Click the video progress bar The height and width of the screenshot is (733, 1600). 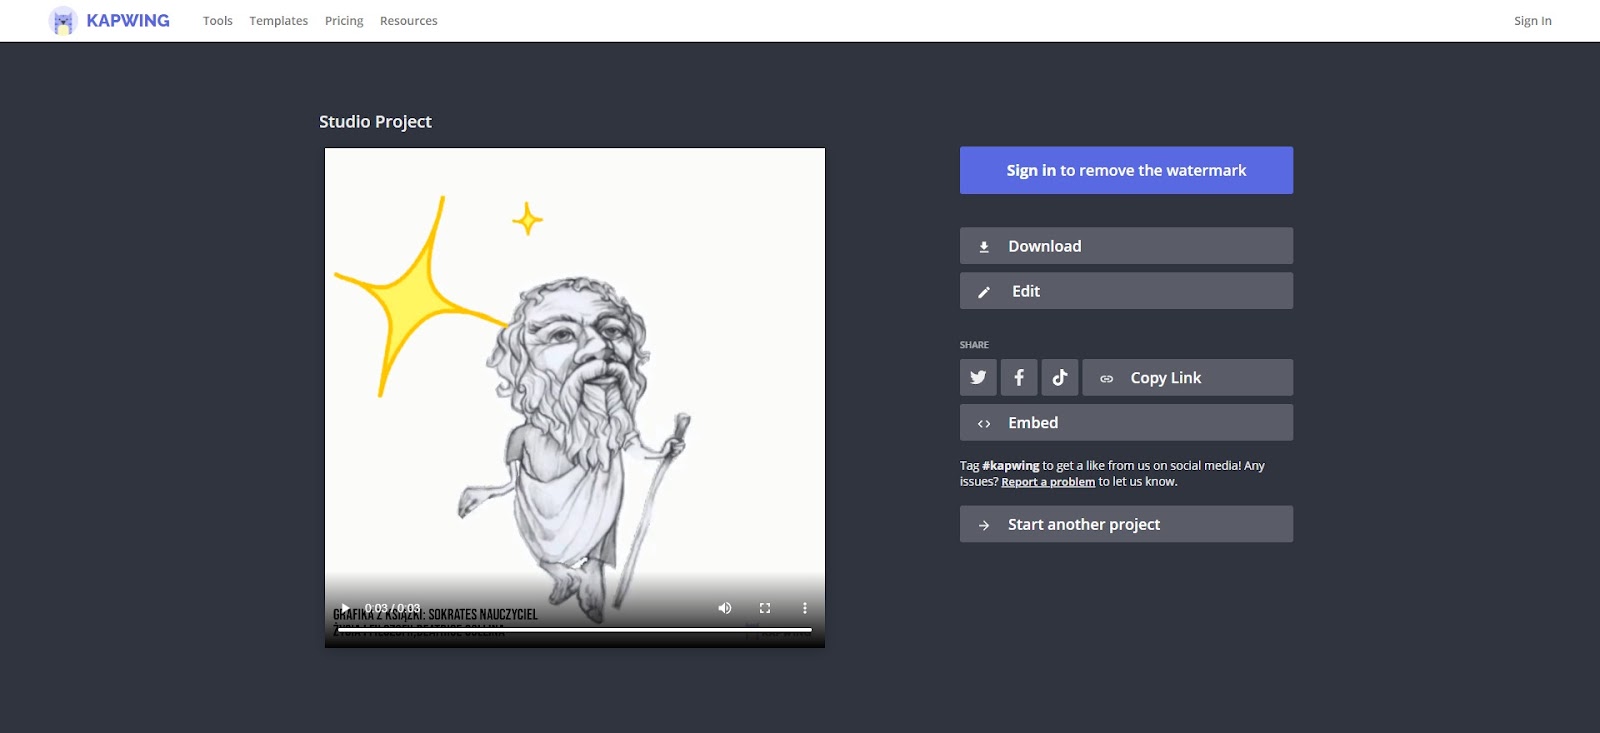575,629
